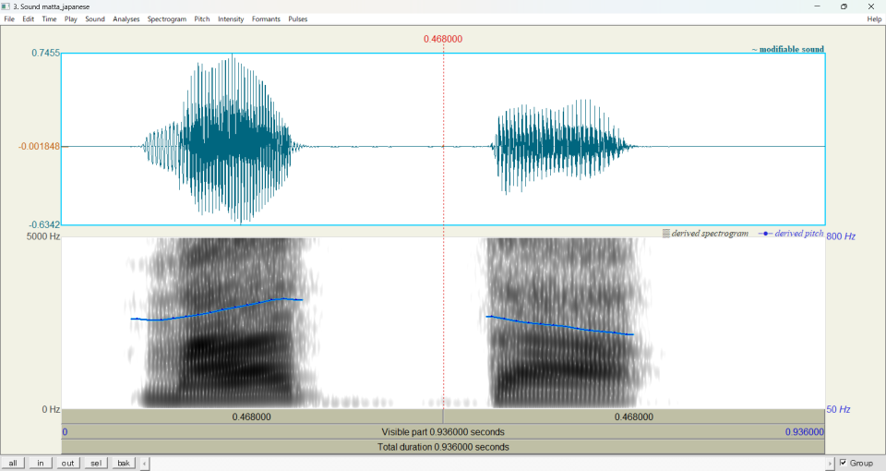The width and height of the screenshot is (886, 471).
Task: Click the 'sel' zoom button
Action: click(x=95, y=463)
